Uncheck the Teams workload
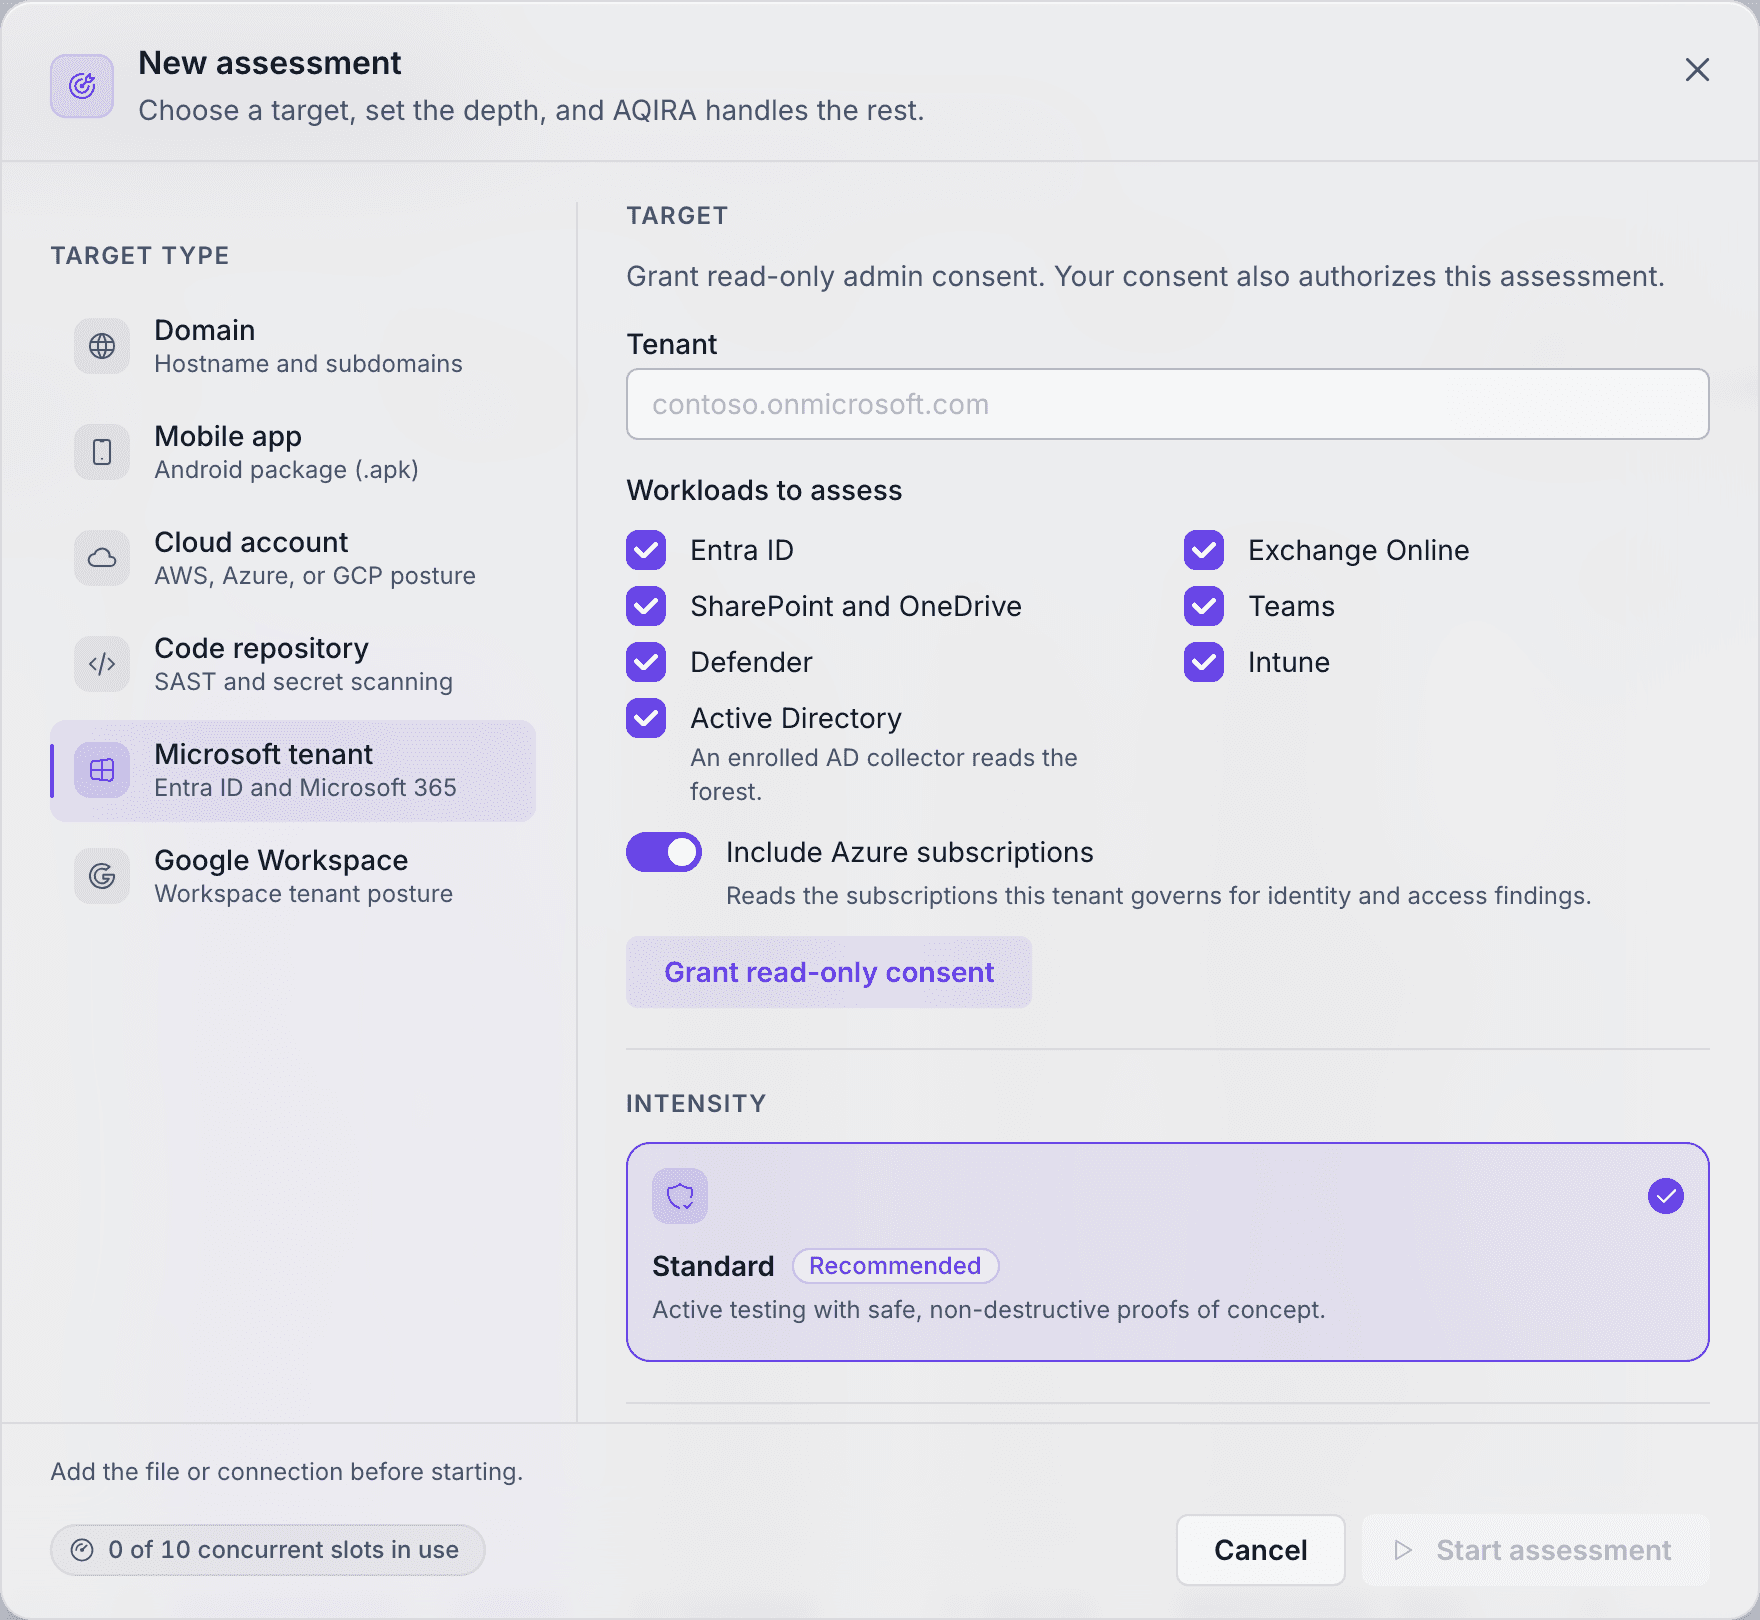1760x1620 pixels. [x=1204, y=606]
